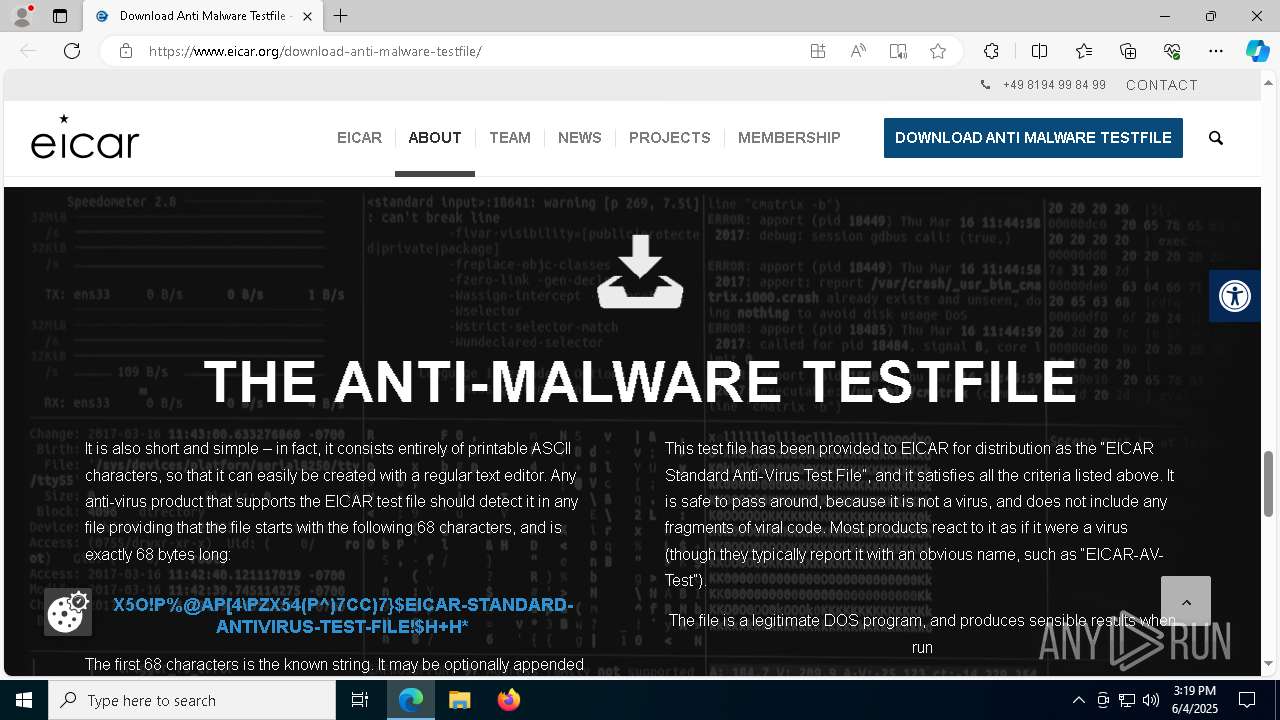Open the ABOUT menu item

pos(435,138)
